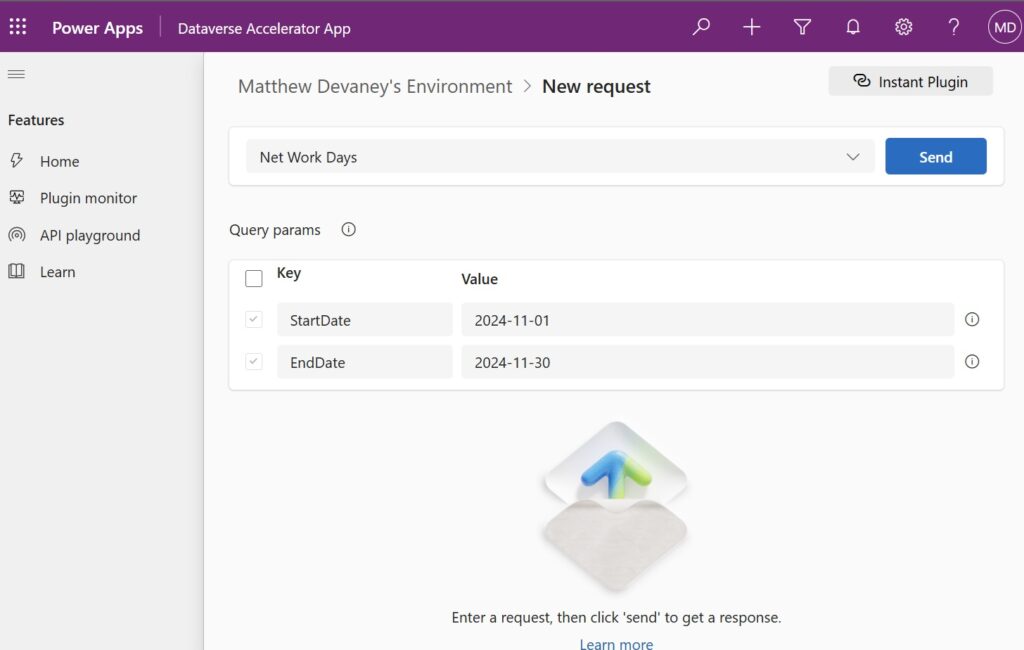This screenshot has width=1024, height=650.
Task: Click the New request breadcrumb text
Action: (x=596, y=86)
